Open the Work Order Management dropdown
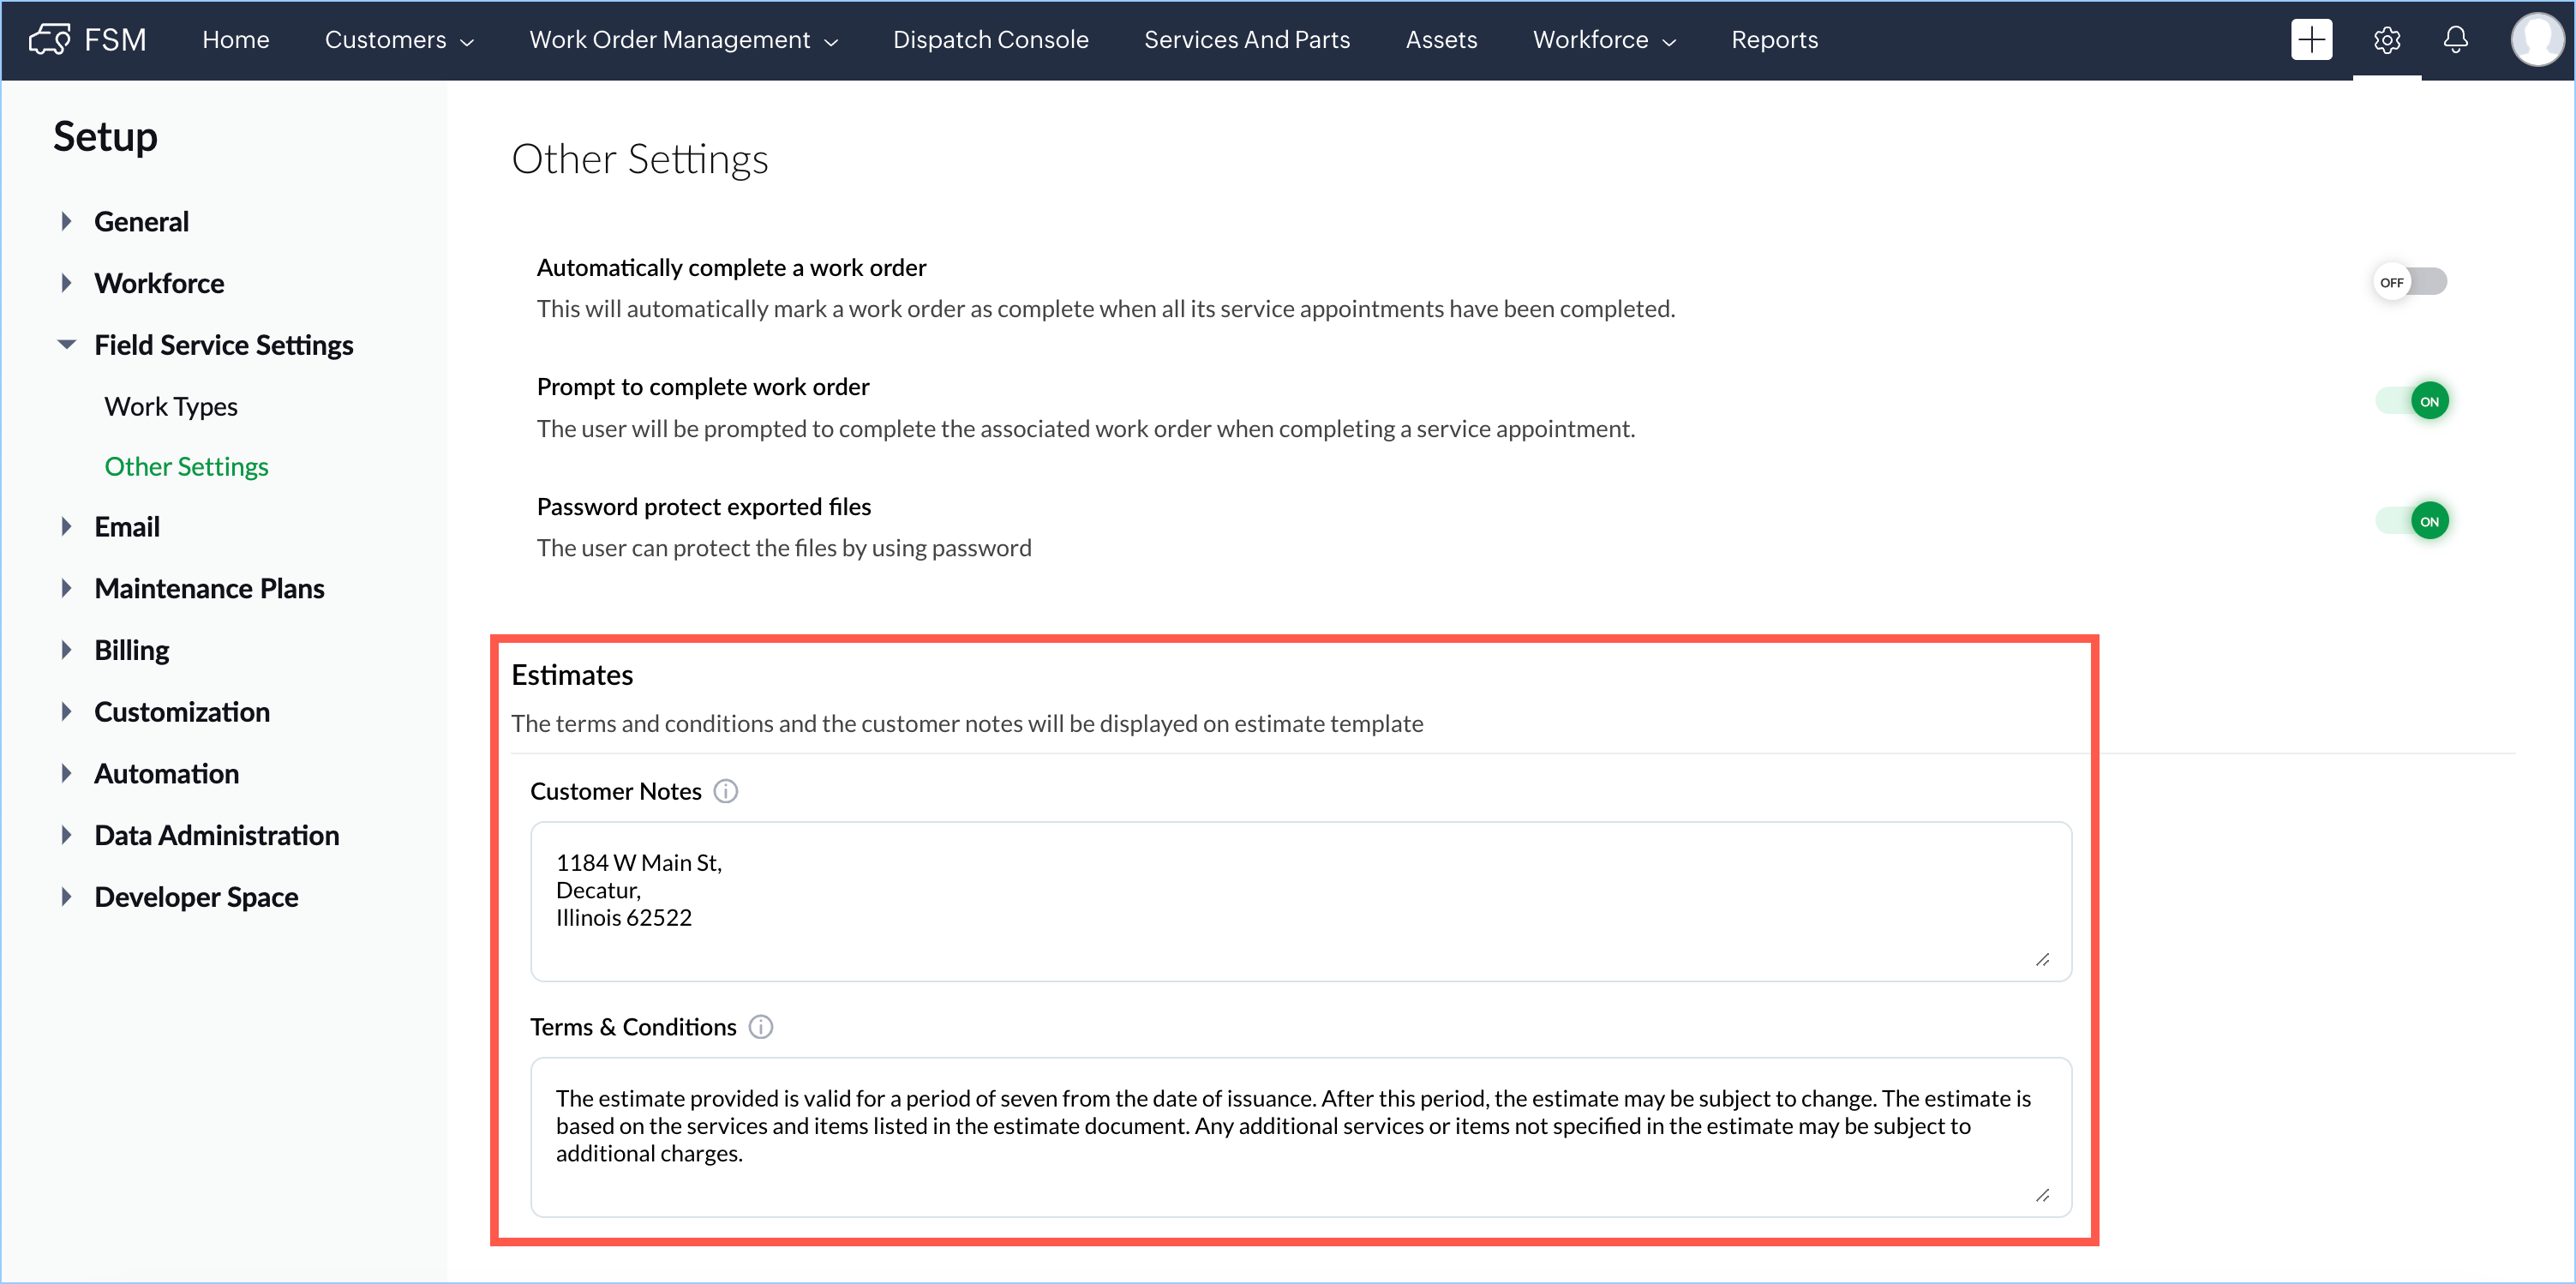Viewport: 2576px width, 1284px height. (683, 40)
